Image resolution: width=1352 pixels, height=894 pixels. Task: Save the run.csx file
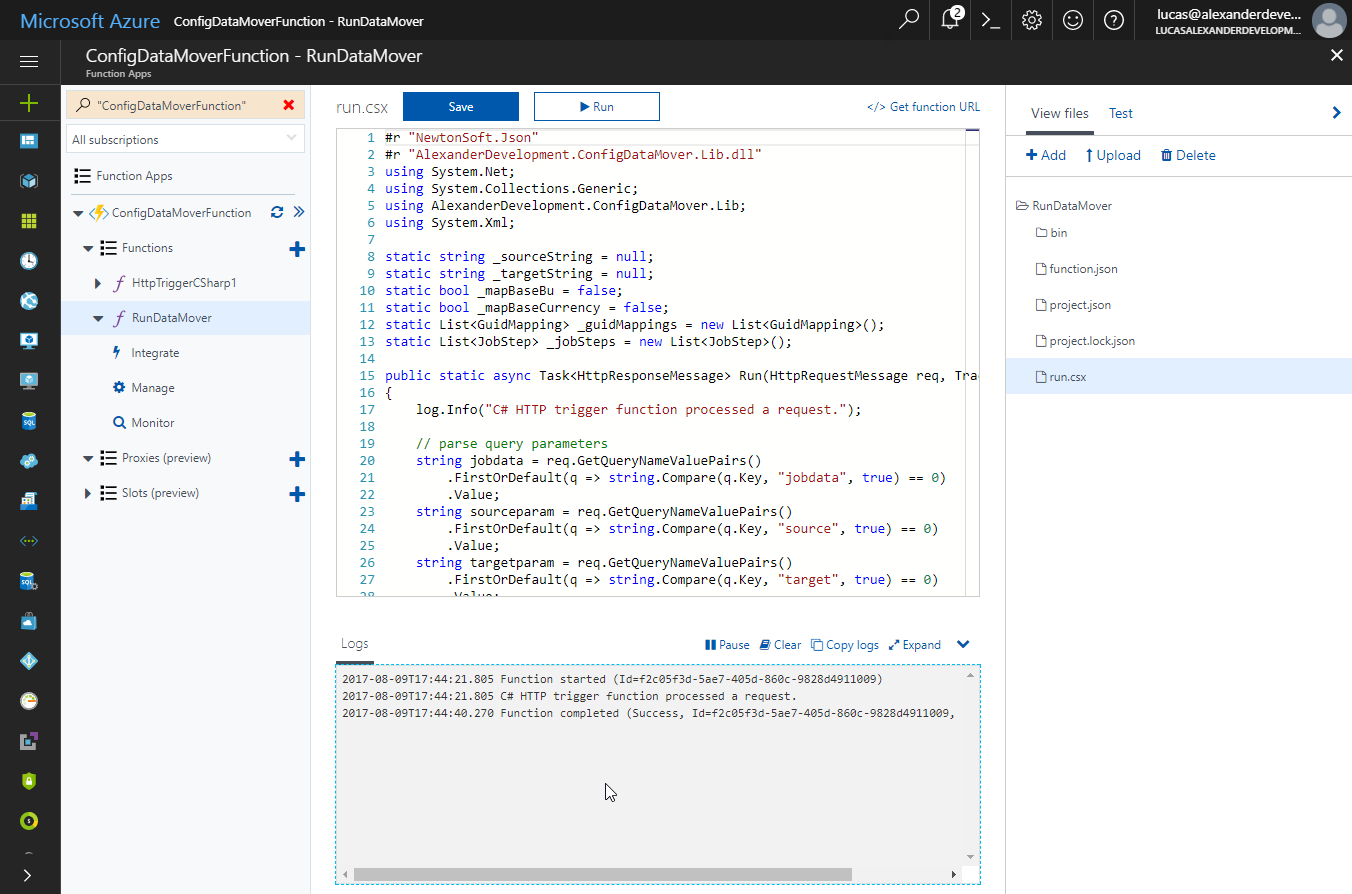[461, 107]
